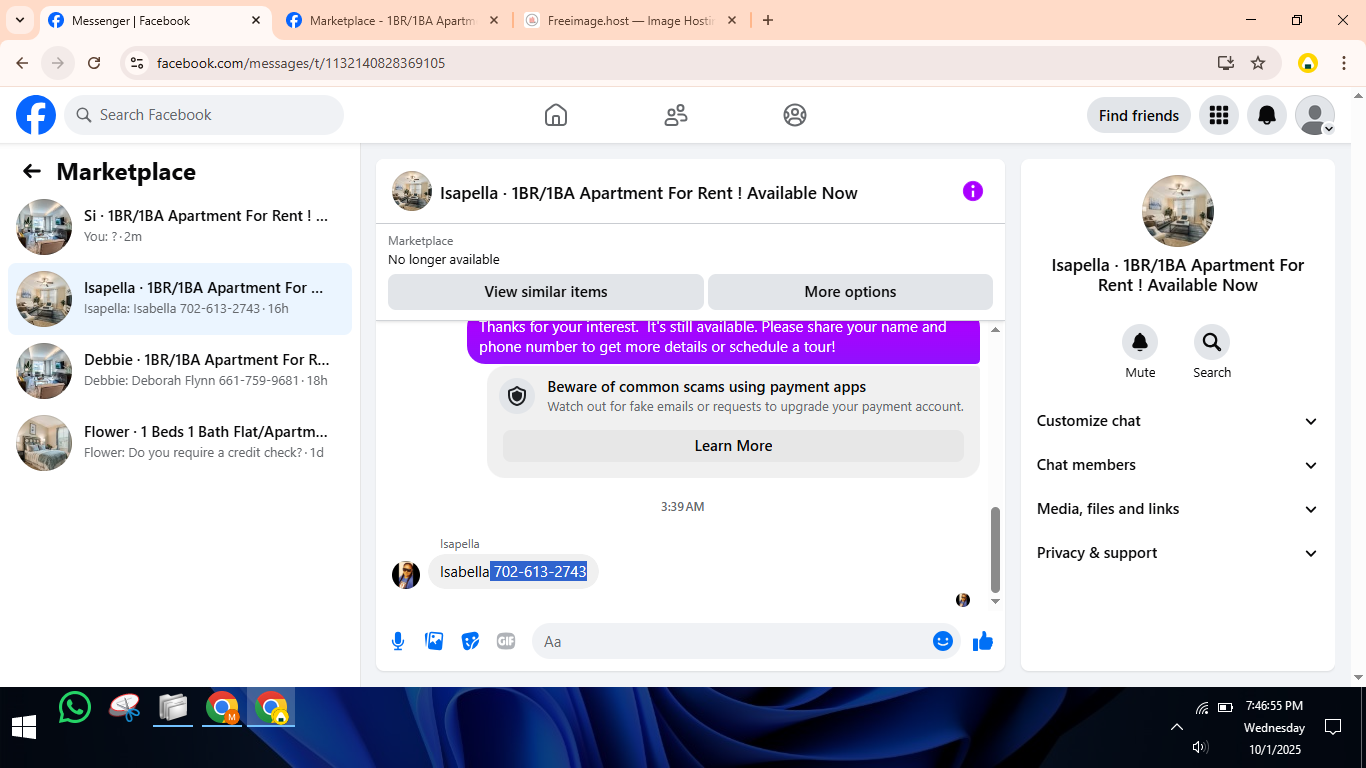Record a voice clip with microphone
The height and width of the screenshot is (768, 1366).
point(398,641)
